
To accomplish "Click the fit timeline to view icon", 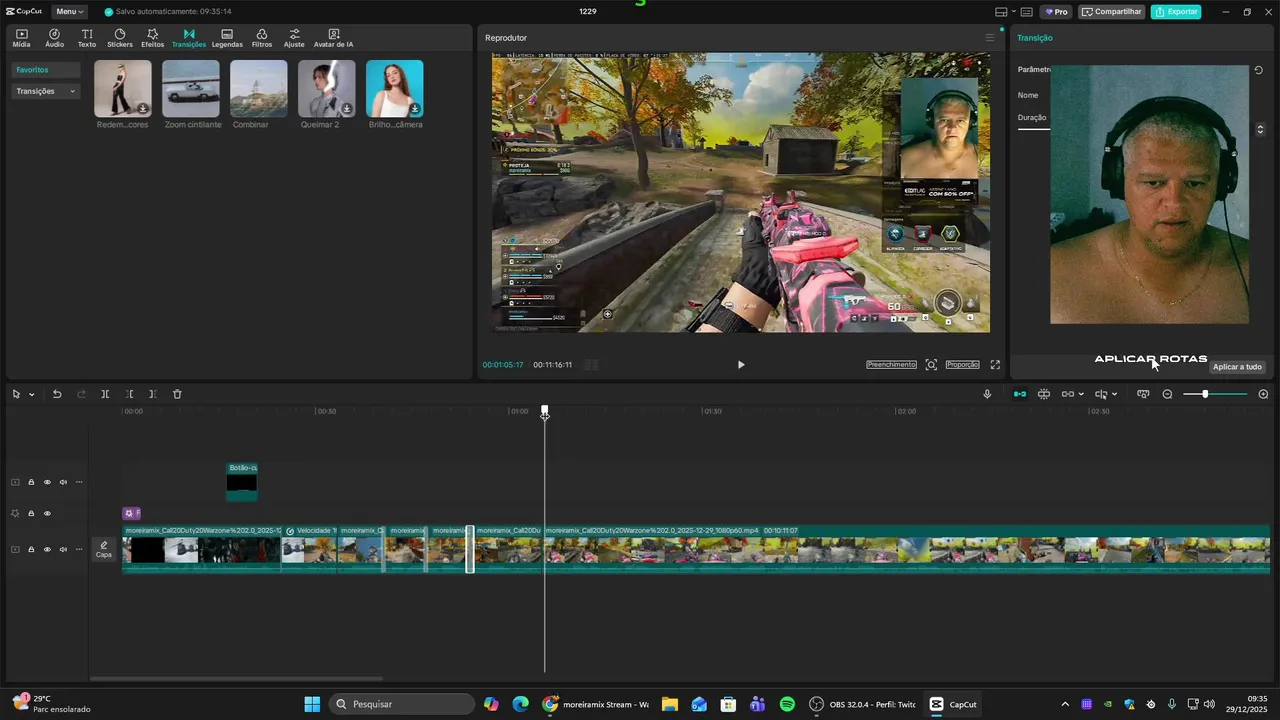I will pyautogui.click(x=1143, y=394).
